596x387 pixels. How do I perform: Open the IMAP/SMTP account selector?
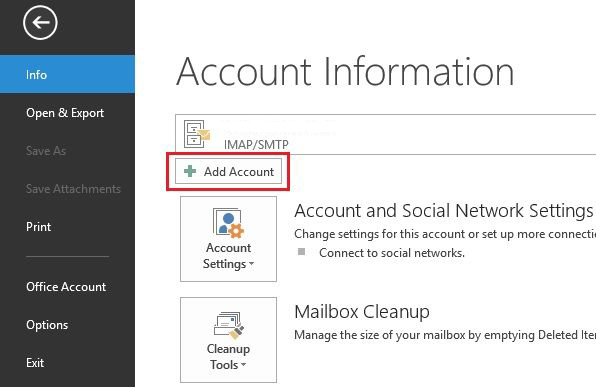point(385,135)
